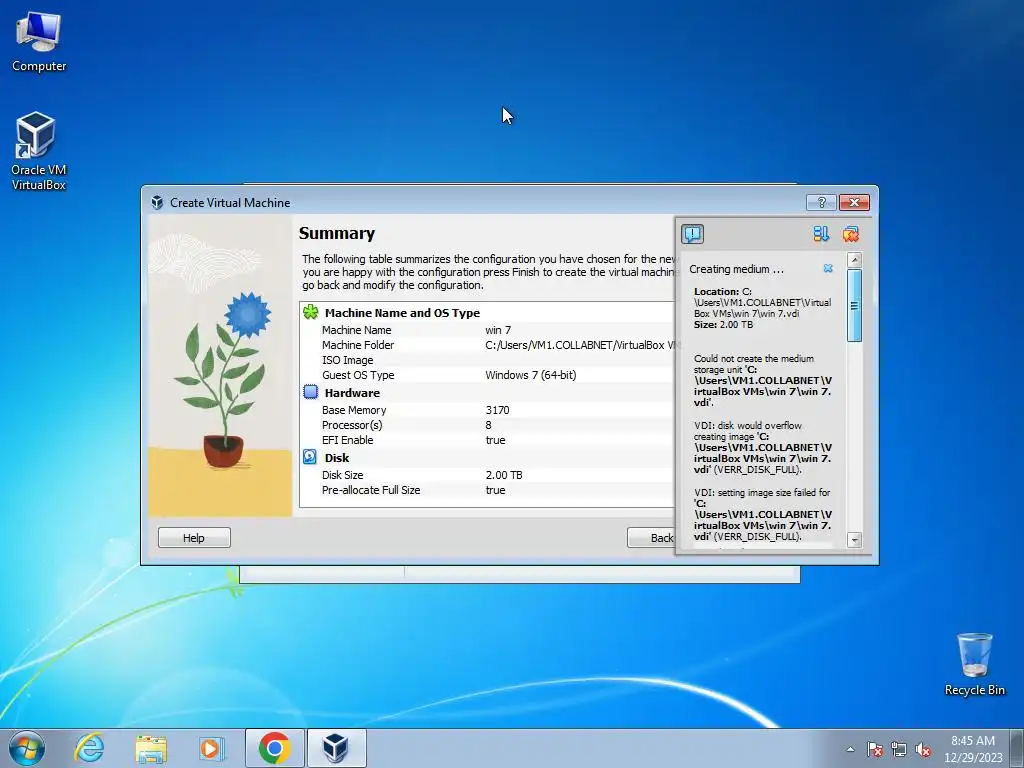The height and width of the screenshot is (768, 1024).
Task: Show hidden system tray icons
Action: click(x=850, y=749)
